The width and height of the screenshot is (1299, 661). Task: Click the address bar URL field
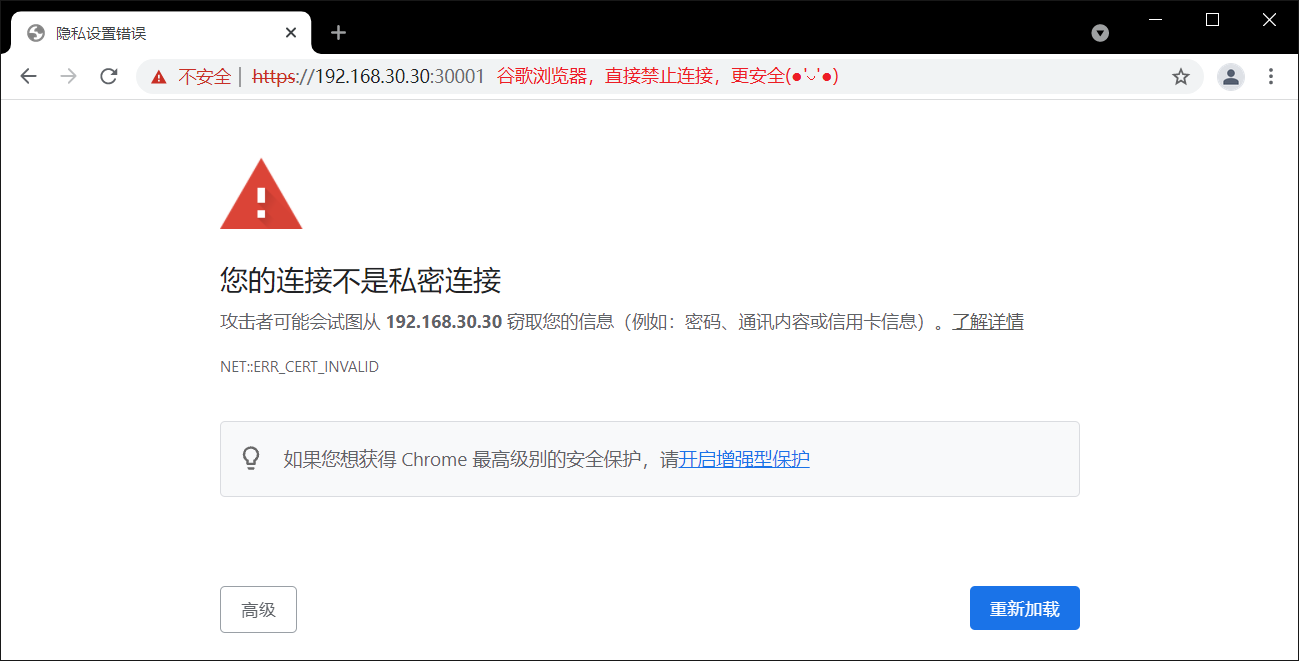tap(670, 76)
